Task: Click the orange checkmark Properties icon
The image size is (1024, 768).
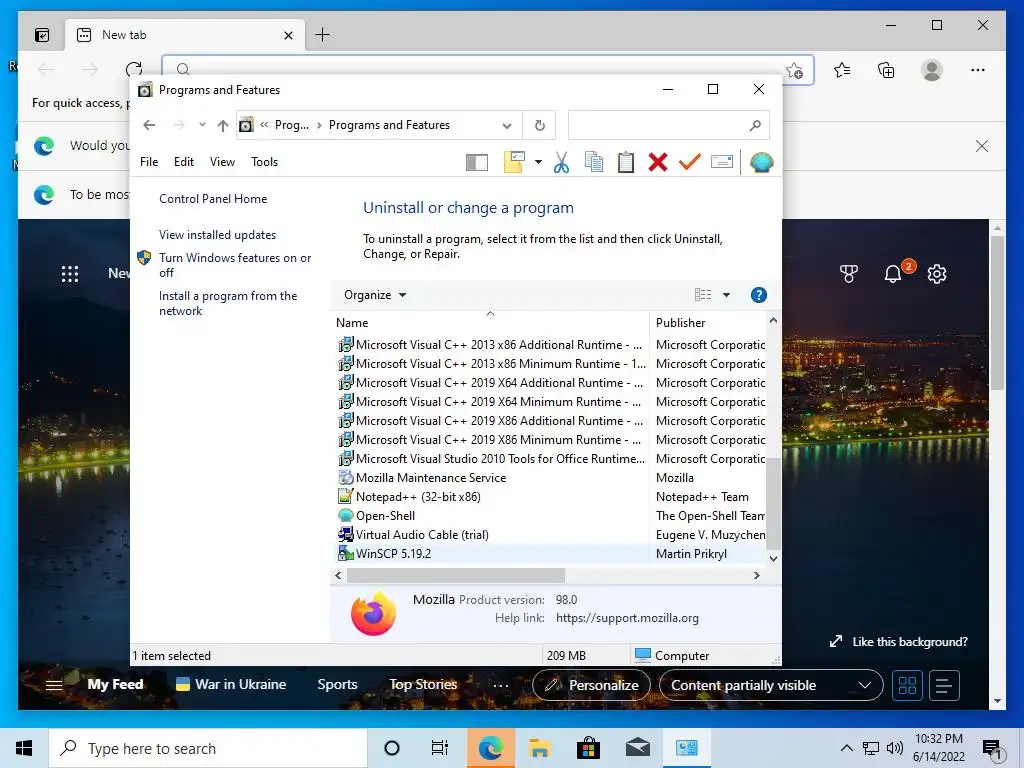Action: [x=690, y=162]
